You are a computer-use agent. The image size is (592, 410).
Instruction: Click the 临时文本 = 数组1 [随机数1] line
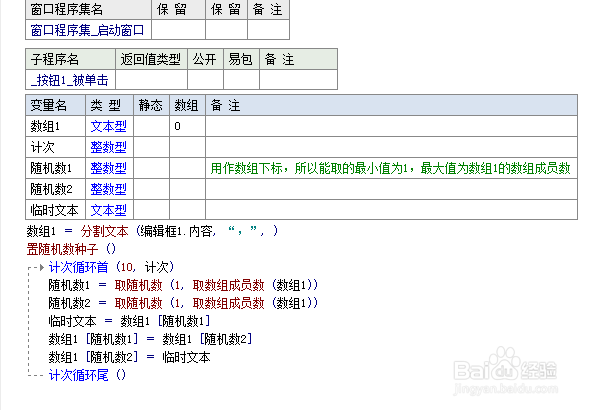pos(129,321)
